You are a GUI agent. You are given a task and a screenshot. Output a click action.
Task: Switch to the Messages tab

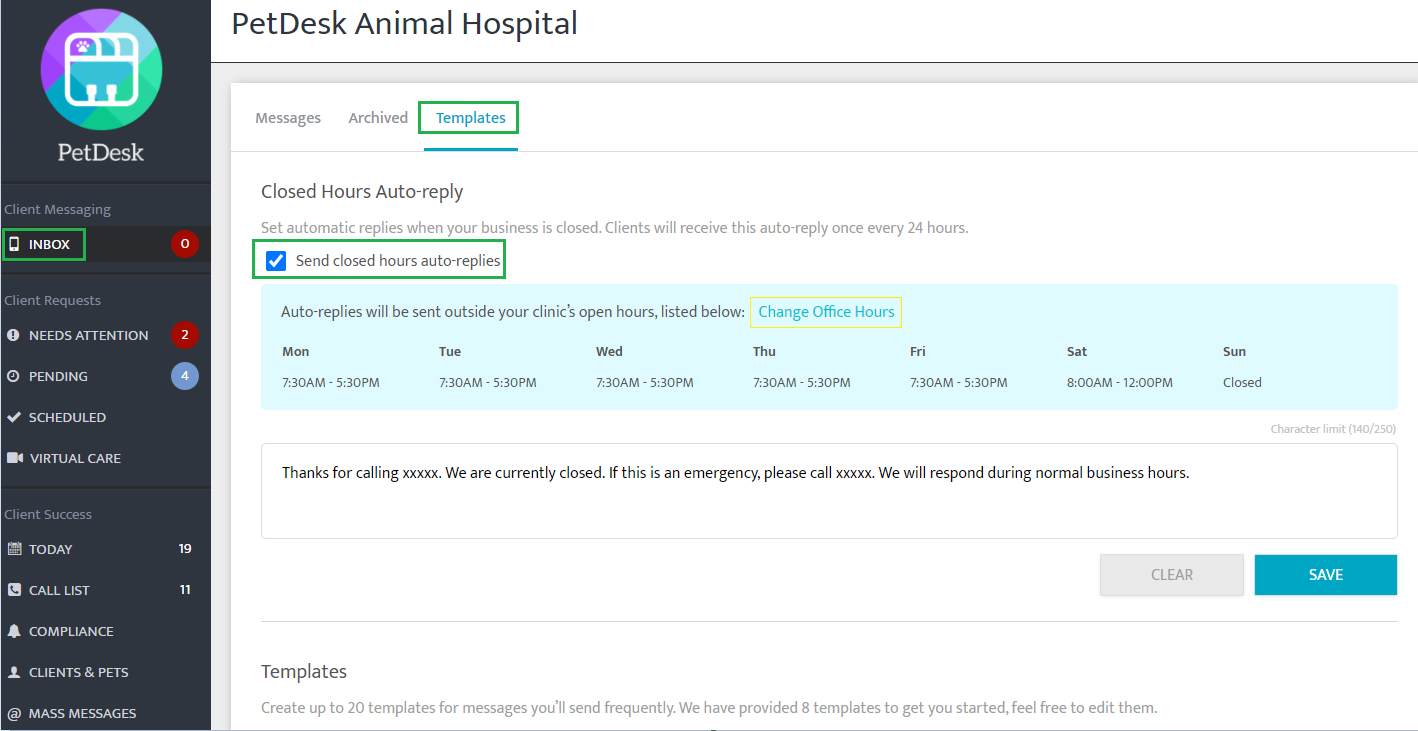point(288,118)
